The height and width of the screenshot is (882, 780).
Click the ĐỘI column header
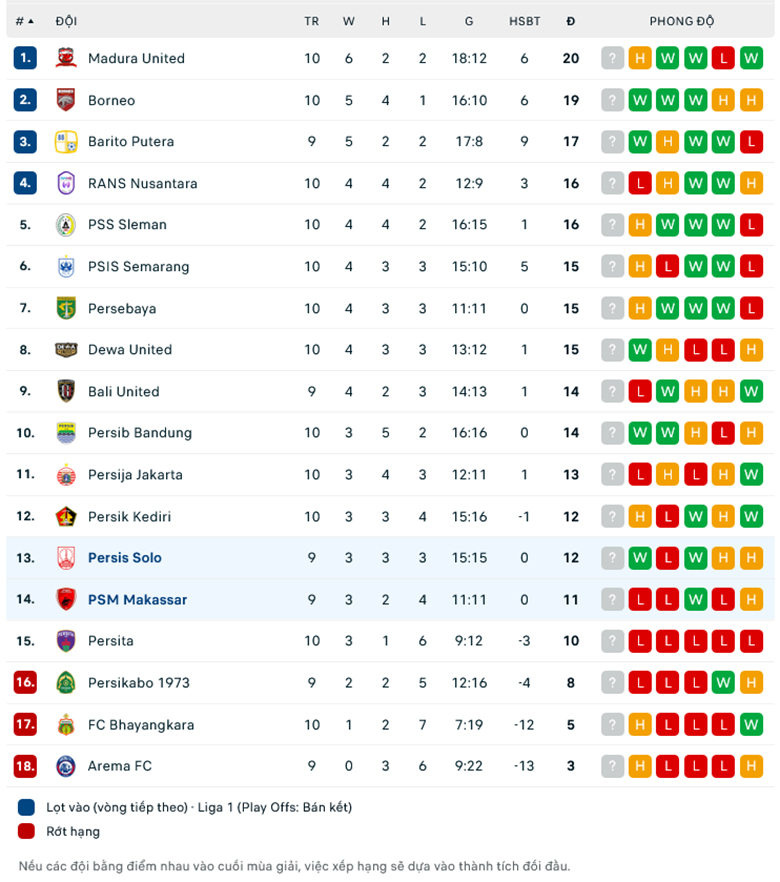click(x=66, y=21)
